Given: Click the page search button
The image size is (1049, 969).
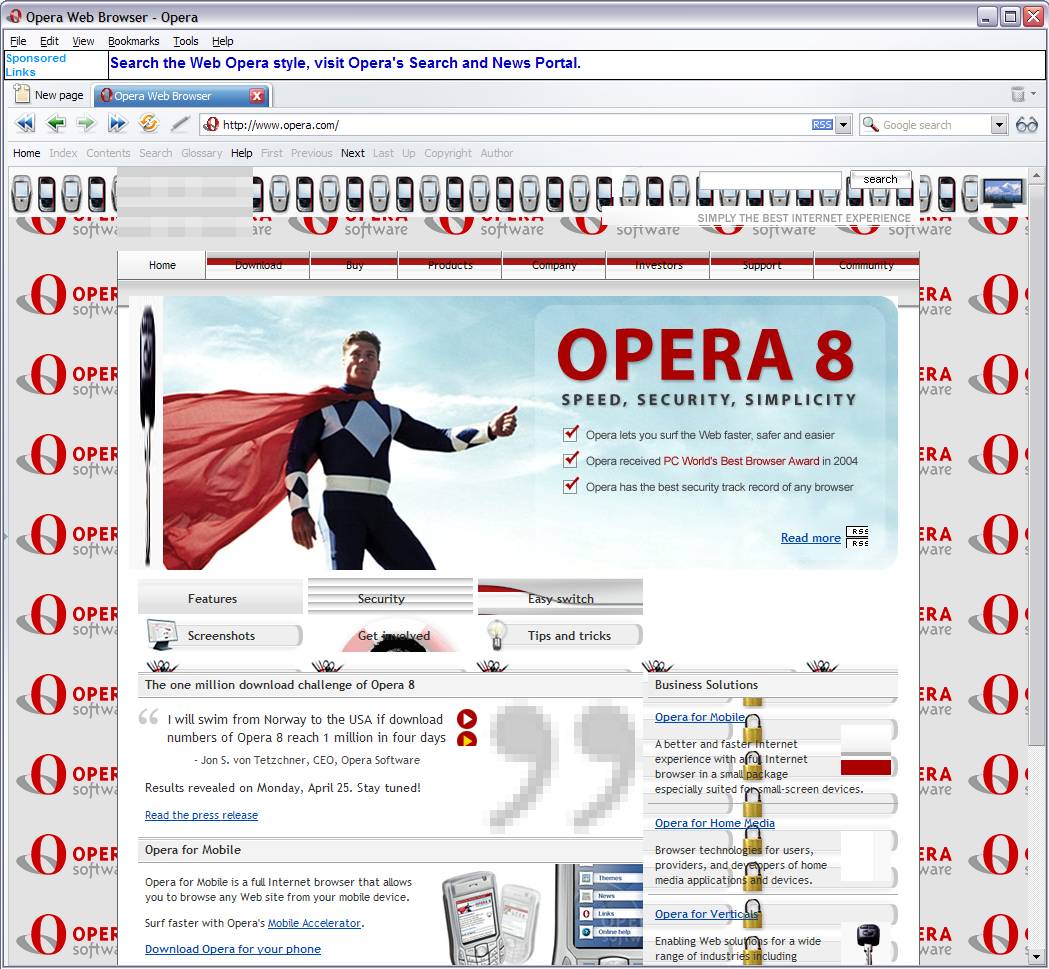Looking at the screenshot, I should [880, 179].
